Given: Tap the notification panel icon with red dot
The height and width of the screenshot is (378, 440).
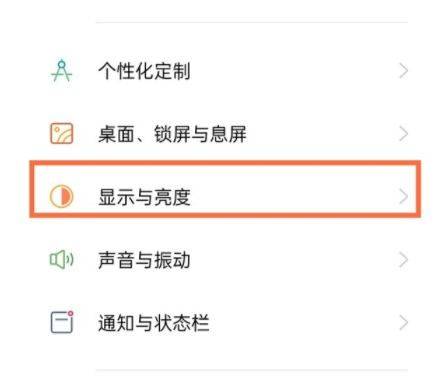Looking at the screenshot, I should click(x=62, y=322).
